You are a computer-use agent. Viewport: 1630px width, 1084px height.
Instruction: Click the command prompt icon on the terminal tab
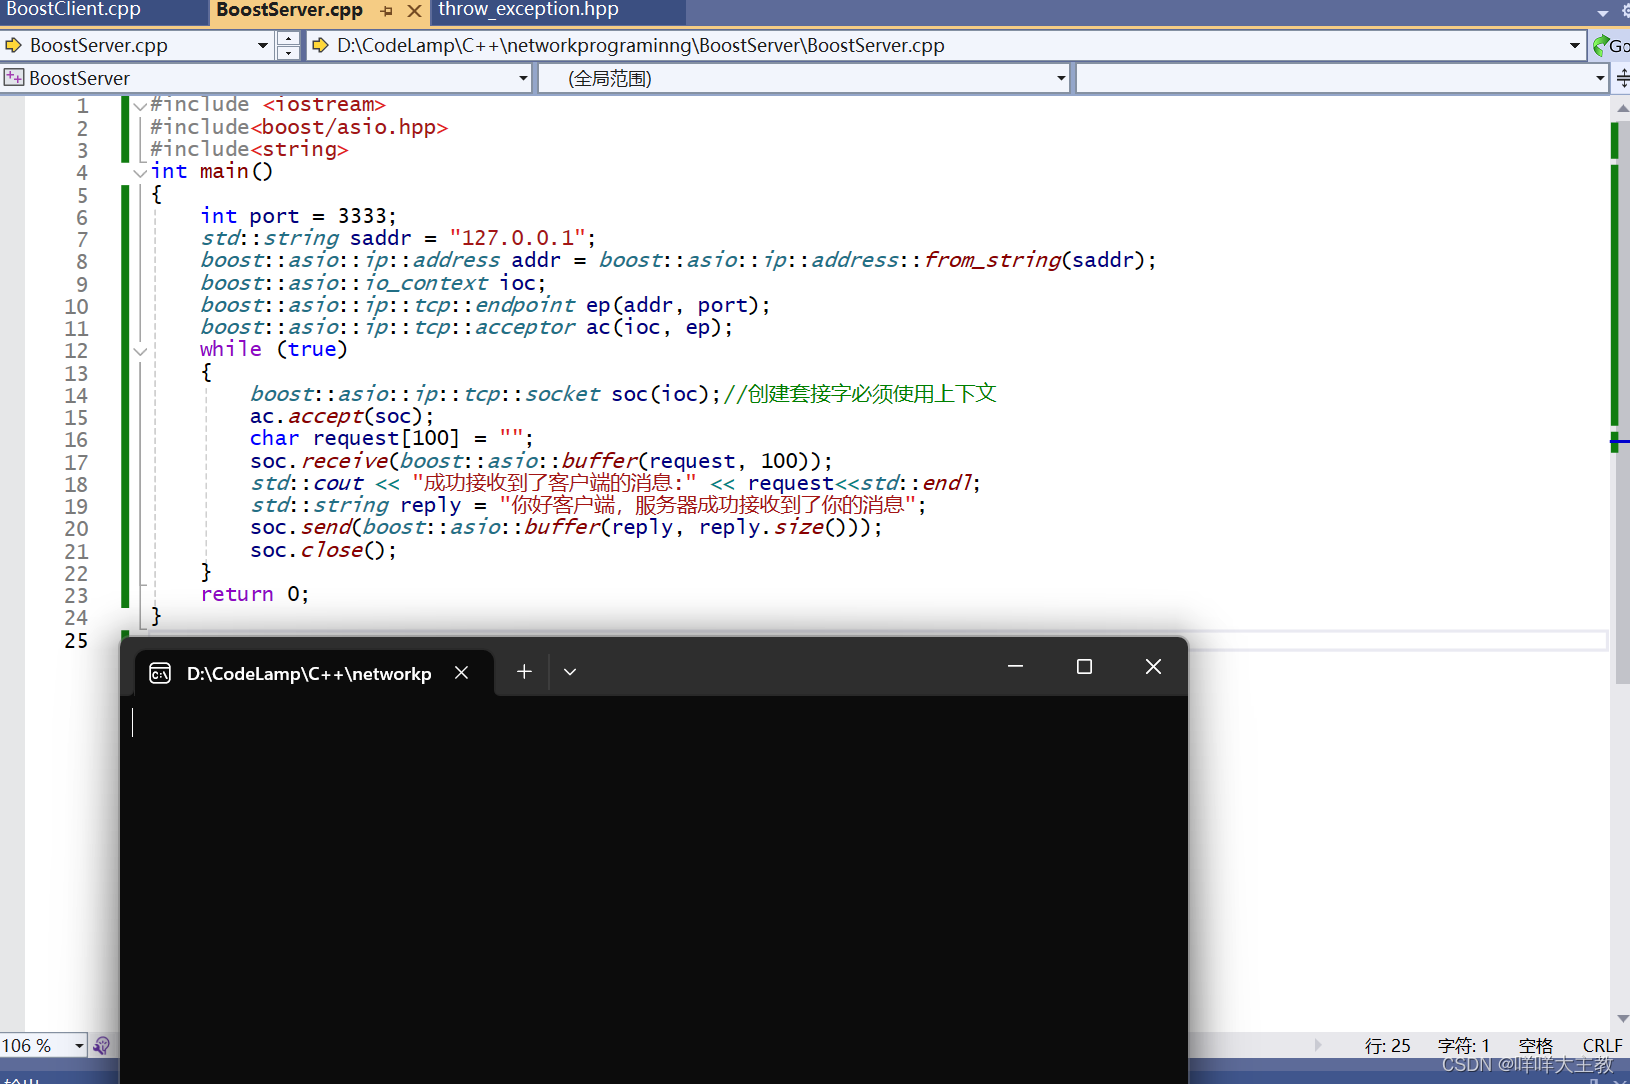160,673
